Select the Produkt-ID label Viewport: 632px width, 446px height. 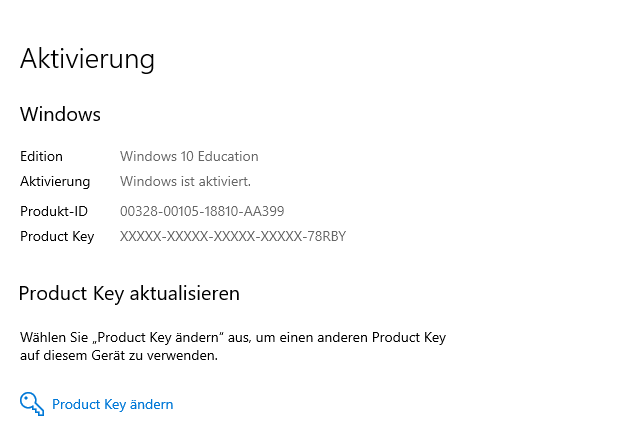pyautogui.click(x=54, y=211)
